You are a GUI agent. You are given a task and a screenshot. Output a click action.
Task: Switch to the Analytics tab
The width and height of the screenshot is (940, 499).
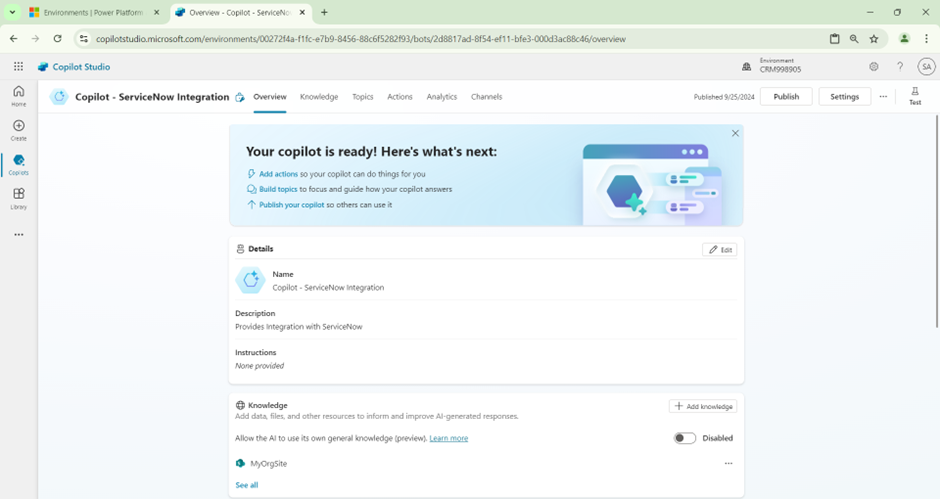pos(441,97)
